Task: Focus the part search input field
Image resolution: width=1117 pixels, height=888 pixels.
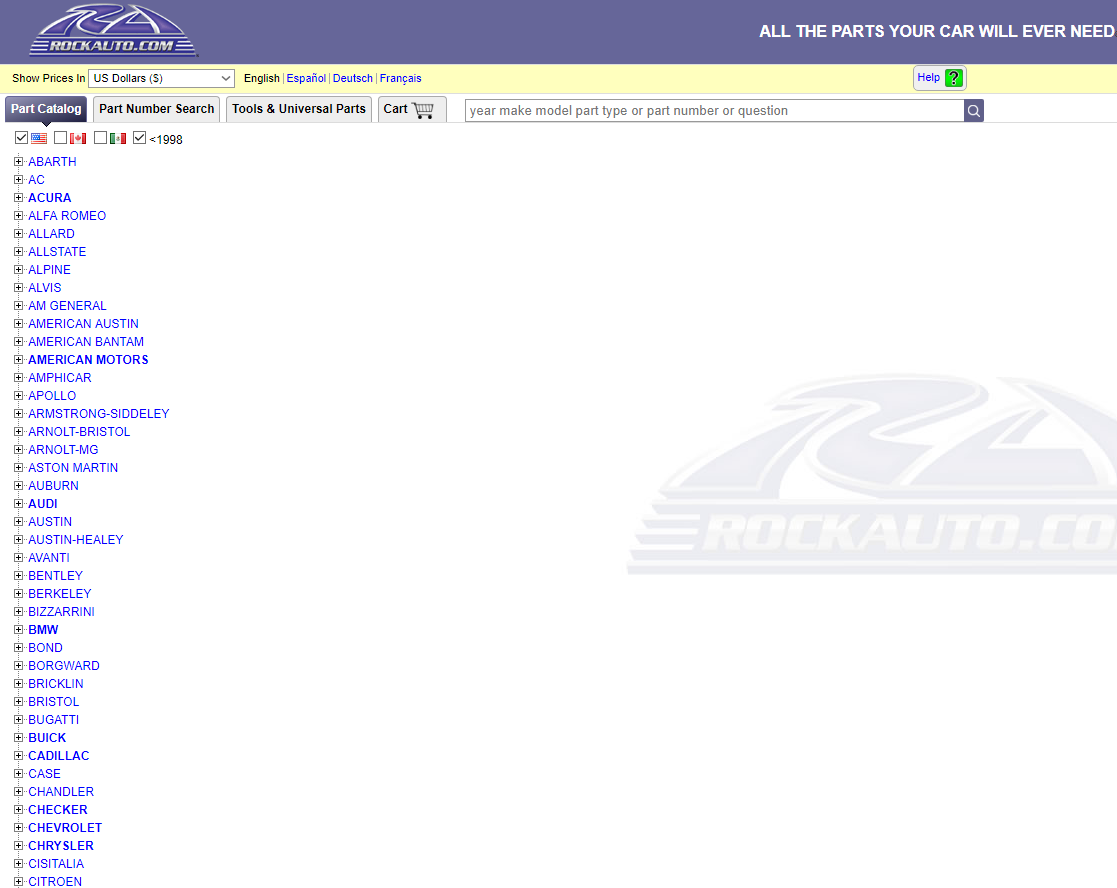Action: 715,110
